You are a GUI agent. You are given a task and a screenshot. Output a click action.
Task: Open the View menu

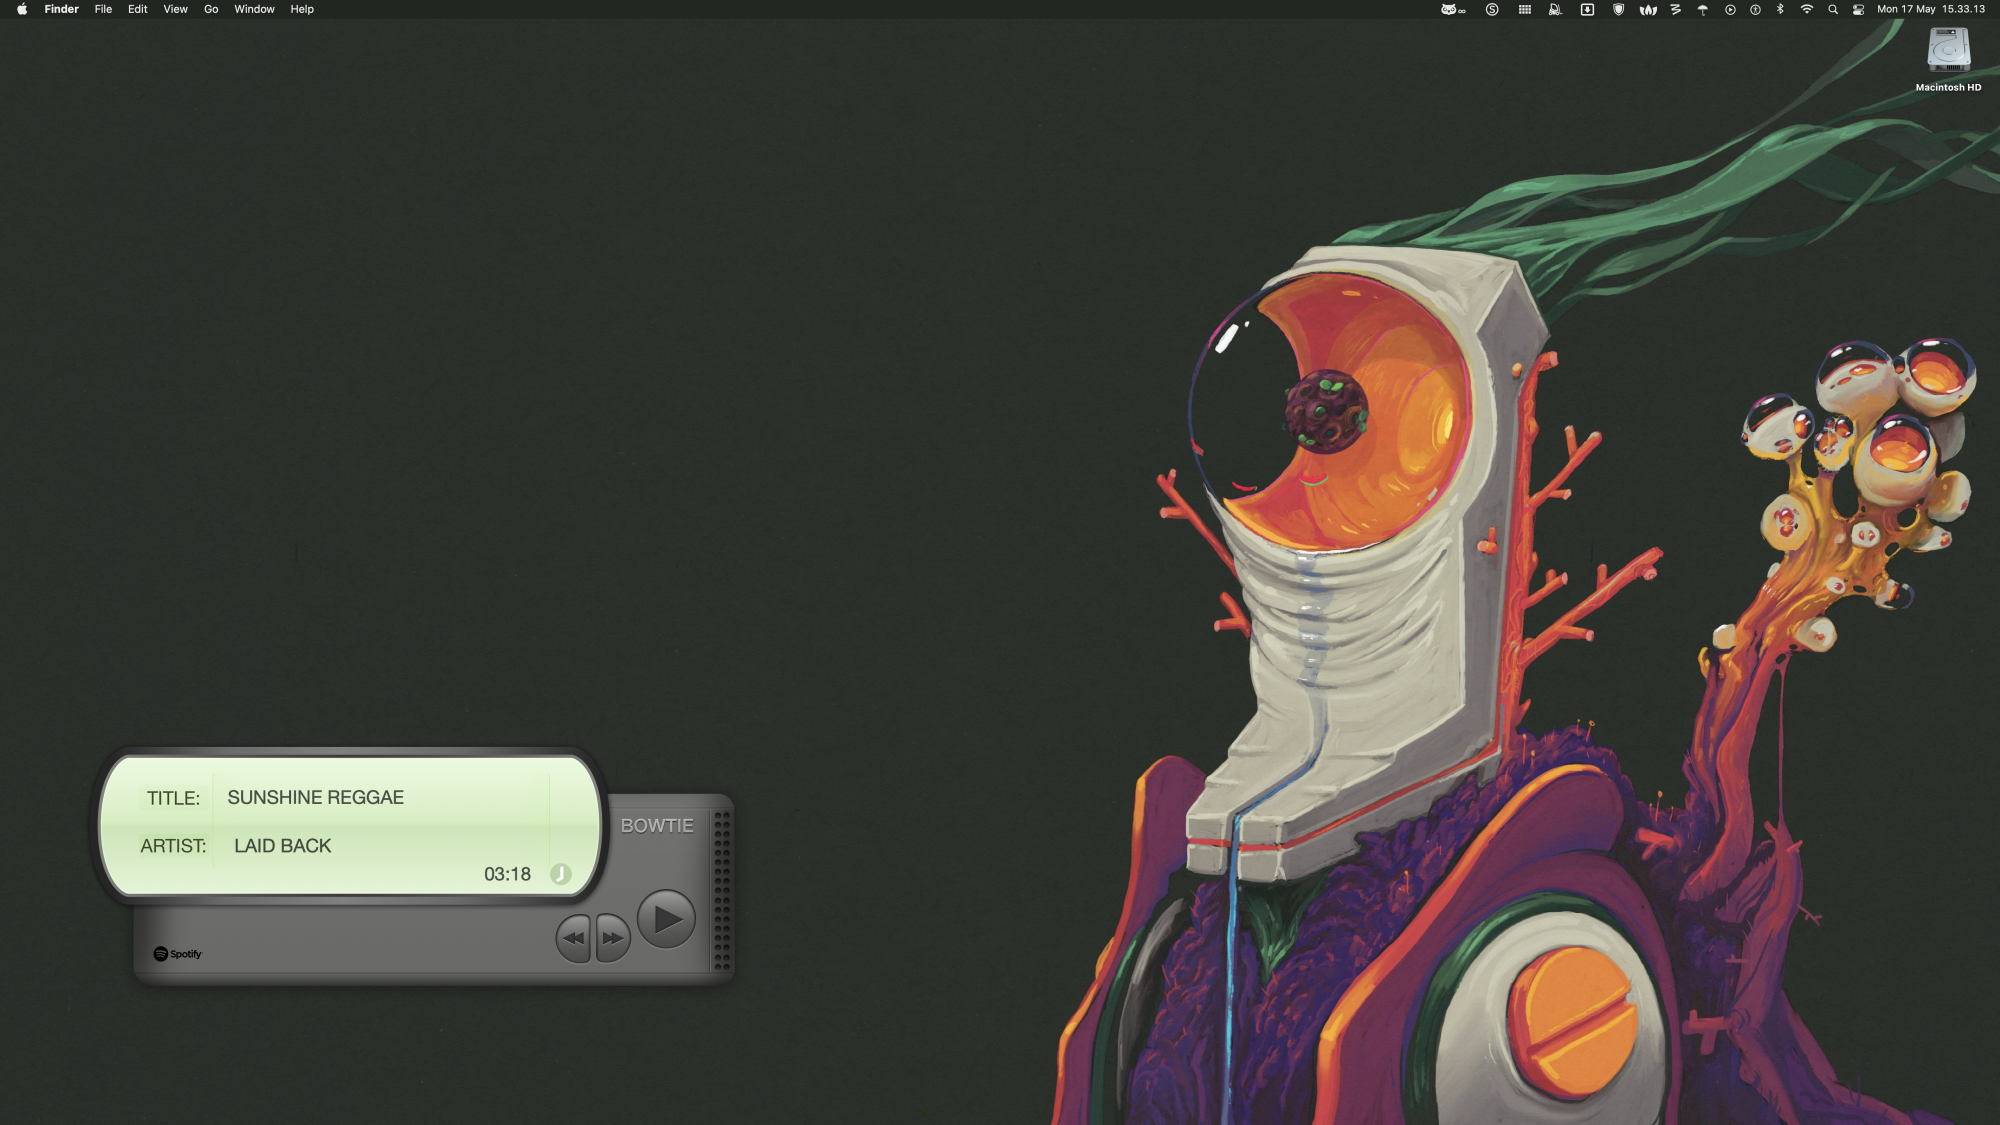[176, 9]
